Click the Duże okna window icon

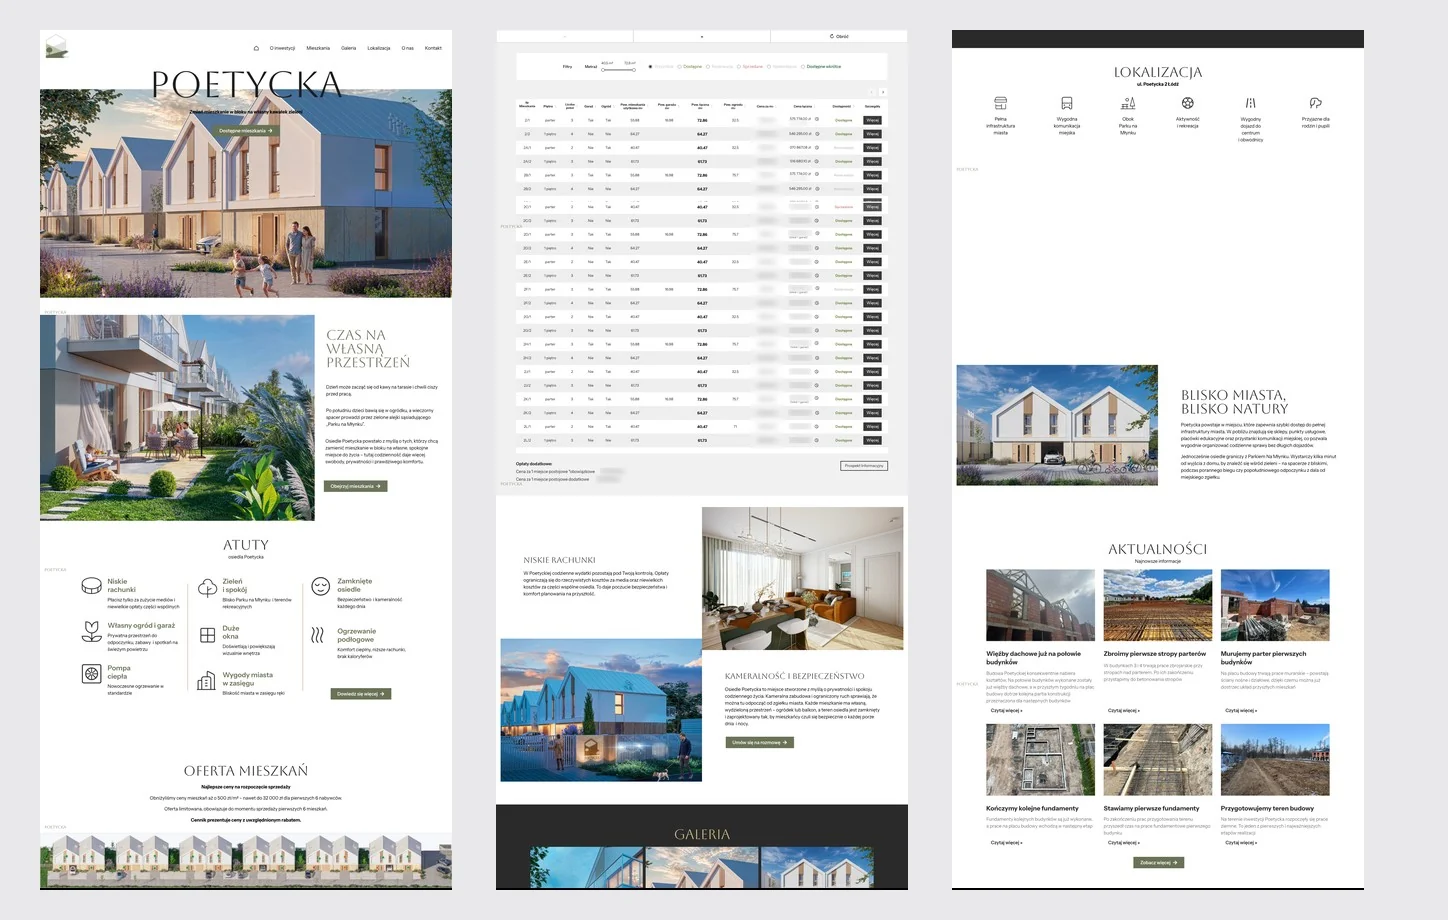coord(207,634)
